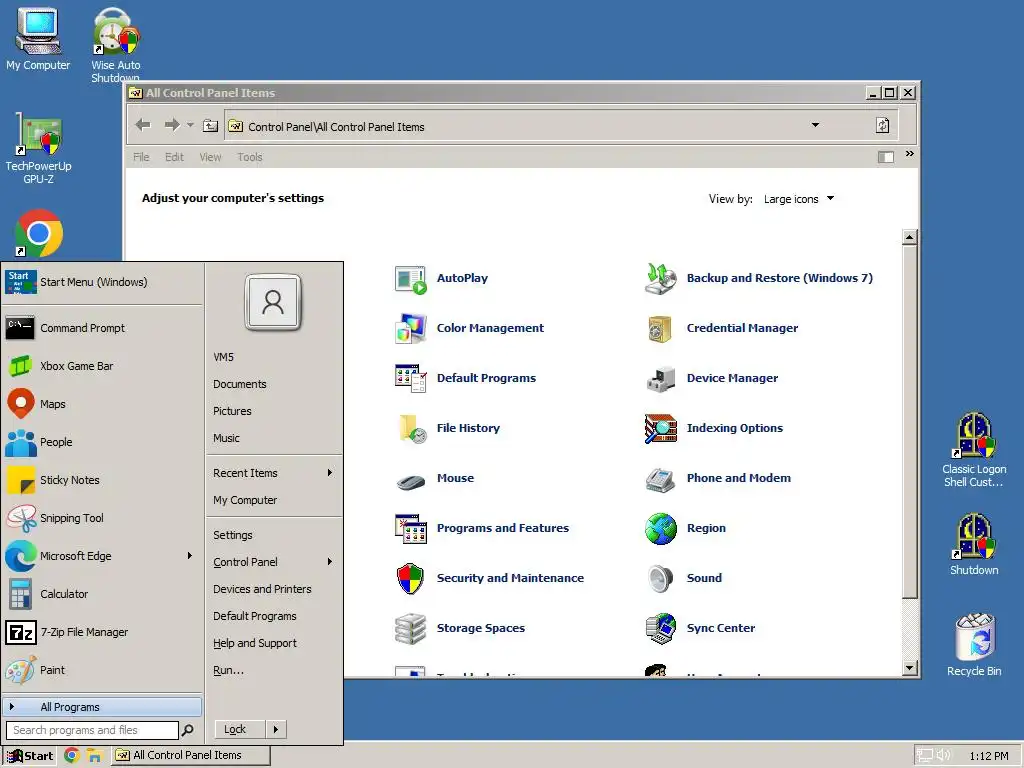
Task: Click the Back arrow in Control Panel
Action: pyautogui.click(x=143, y=125)
